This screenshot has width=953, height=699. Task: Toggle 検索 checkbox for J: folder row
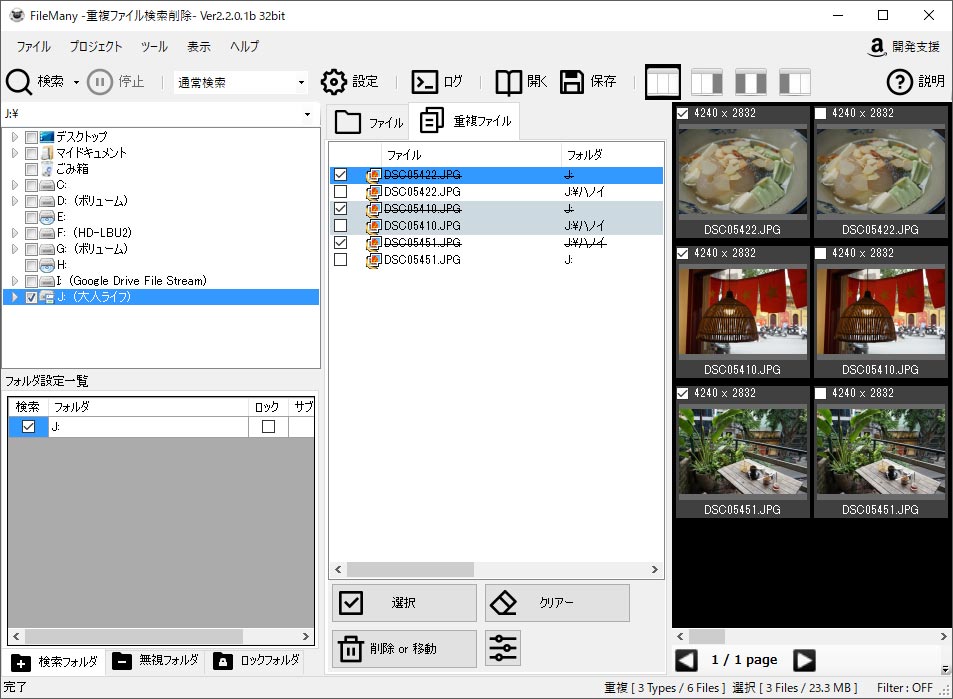coord(28,427)
